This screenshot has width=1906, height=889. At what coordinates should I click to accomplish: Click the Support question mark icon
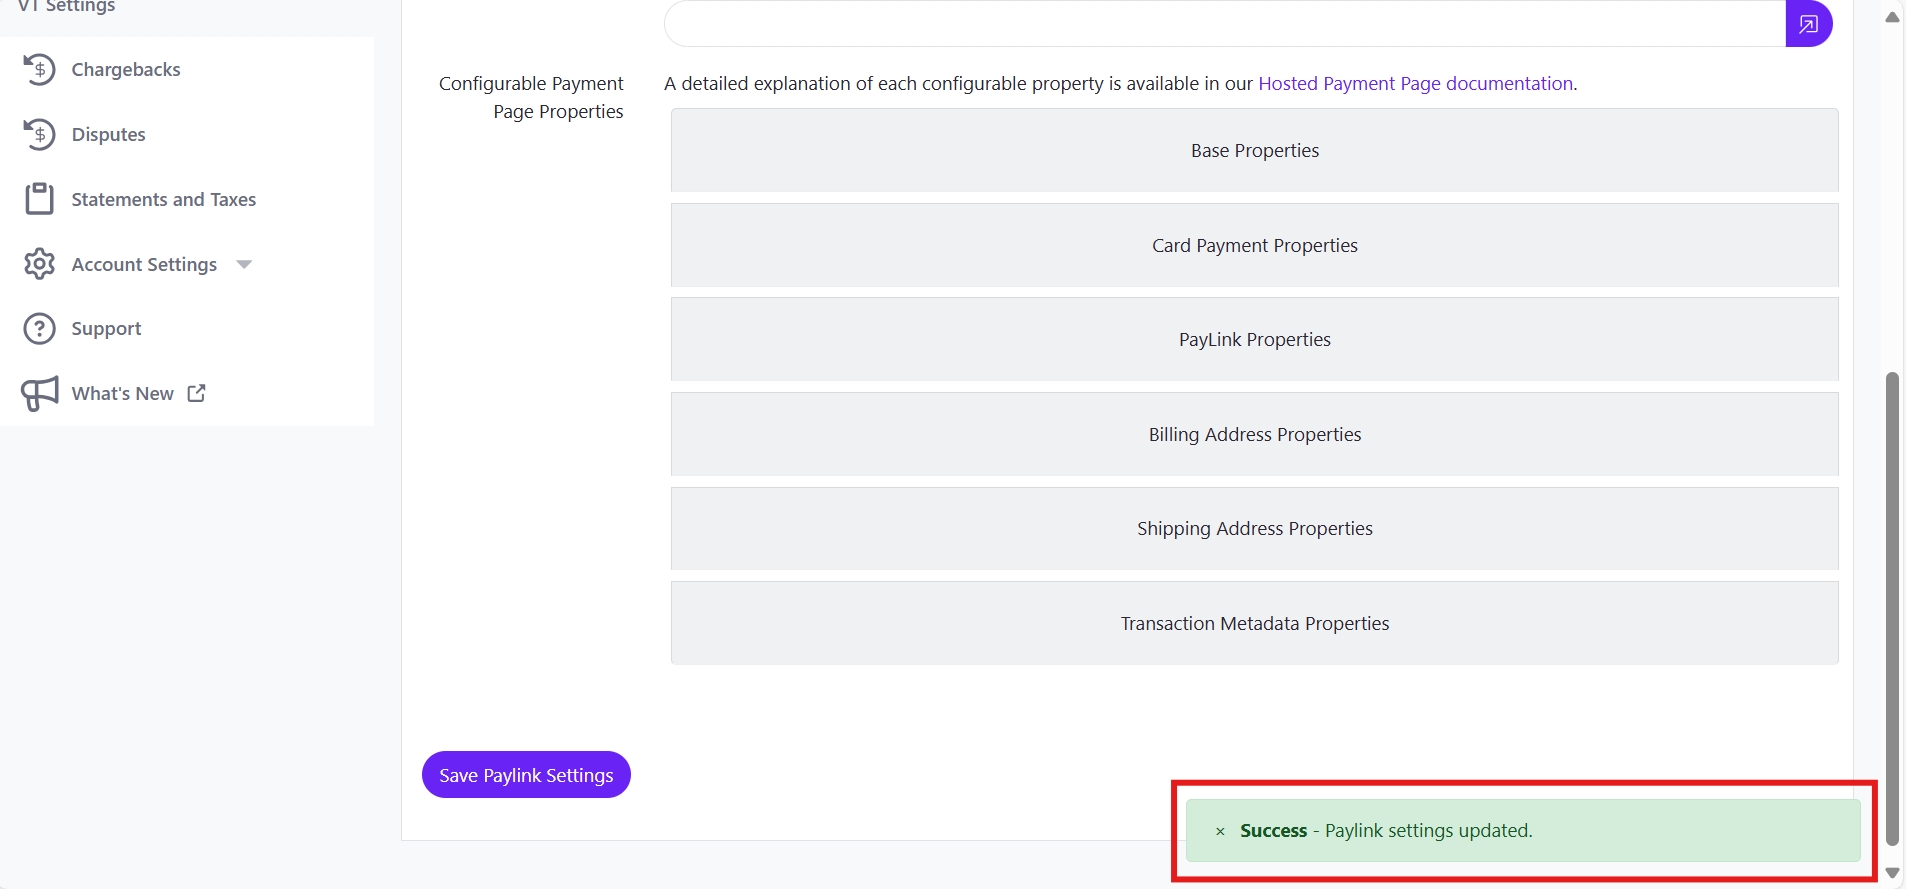tap(39, 328)
